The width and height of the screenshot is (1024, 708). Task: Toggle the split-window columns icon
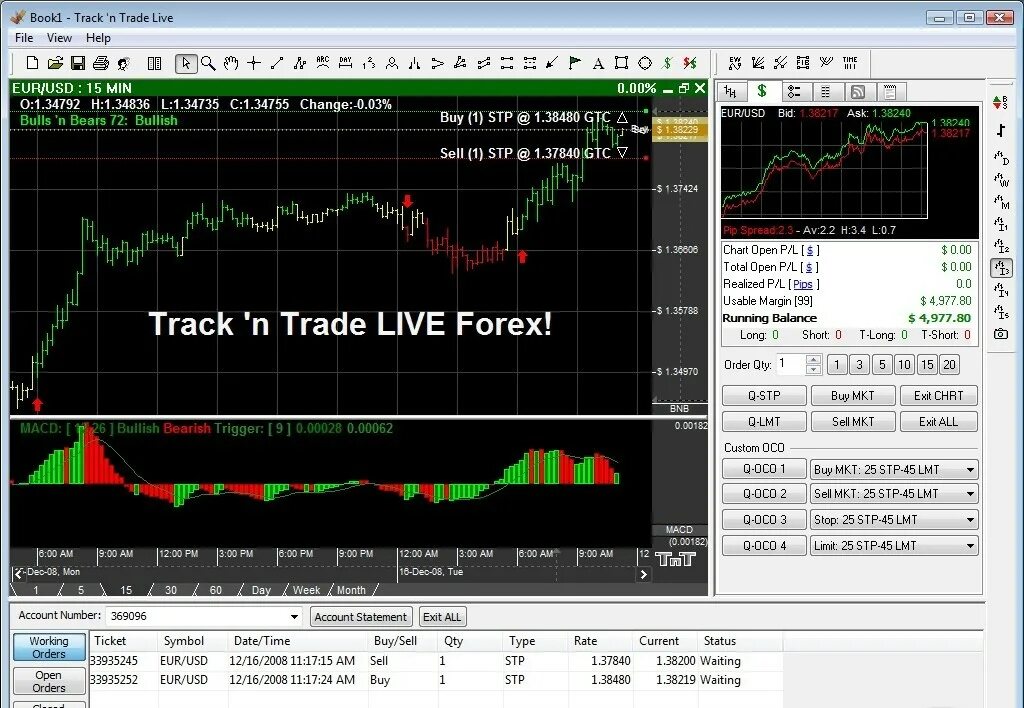155,63
